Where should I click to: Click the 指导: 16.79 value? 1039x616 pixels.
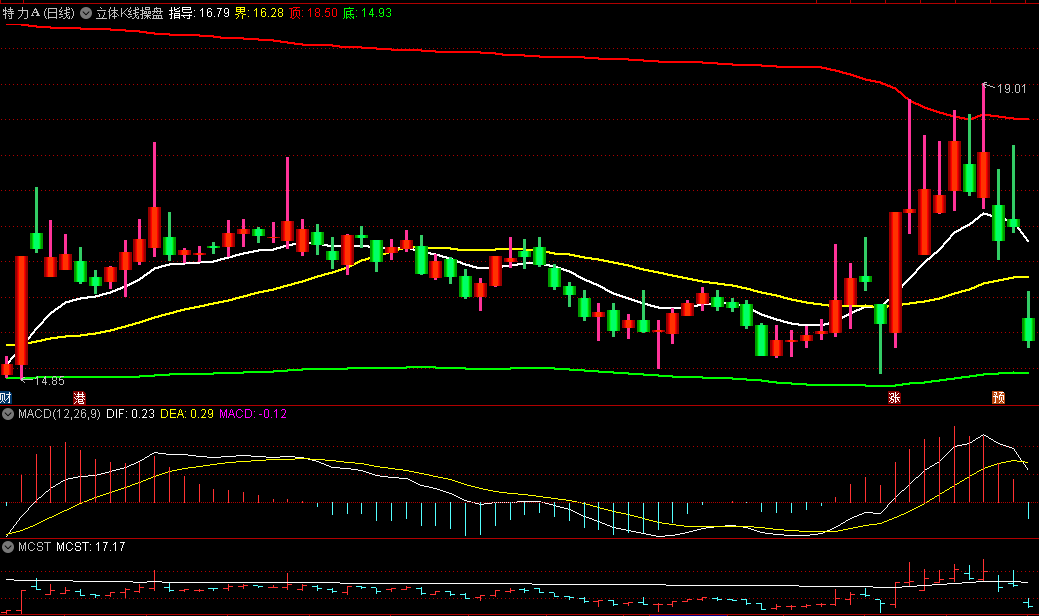[199, 13]
